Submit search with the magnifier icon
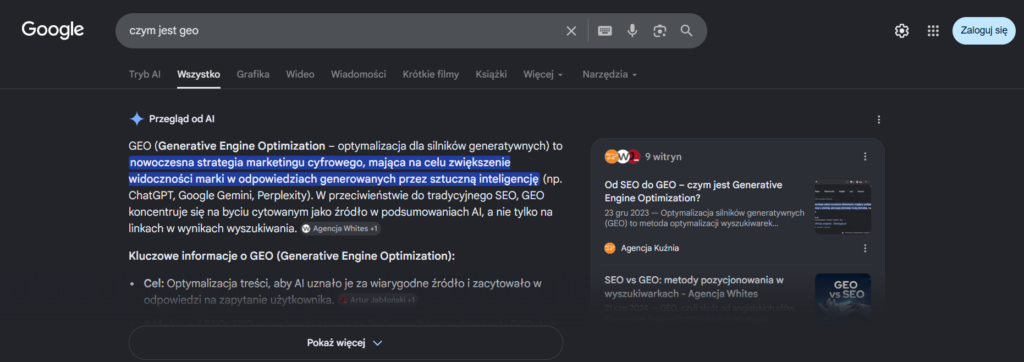The image size is (1024, 362). 686,31
